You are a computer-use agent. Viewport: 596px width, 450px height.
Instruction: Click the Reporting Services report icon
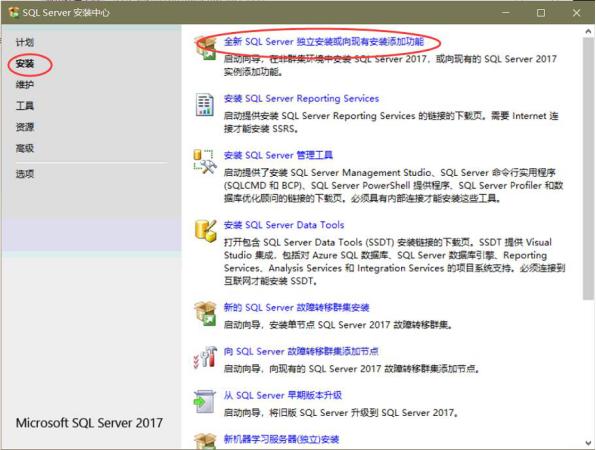[x=204, y=105]
